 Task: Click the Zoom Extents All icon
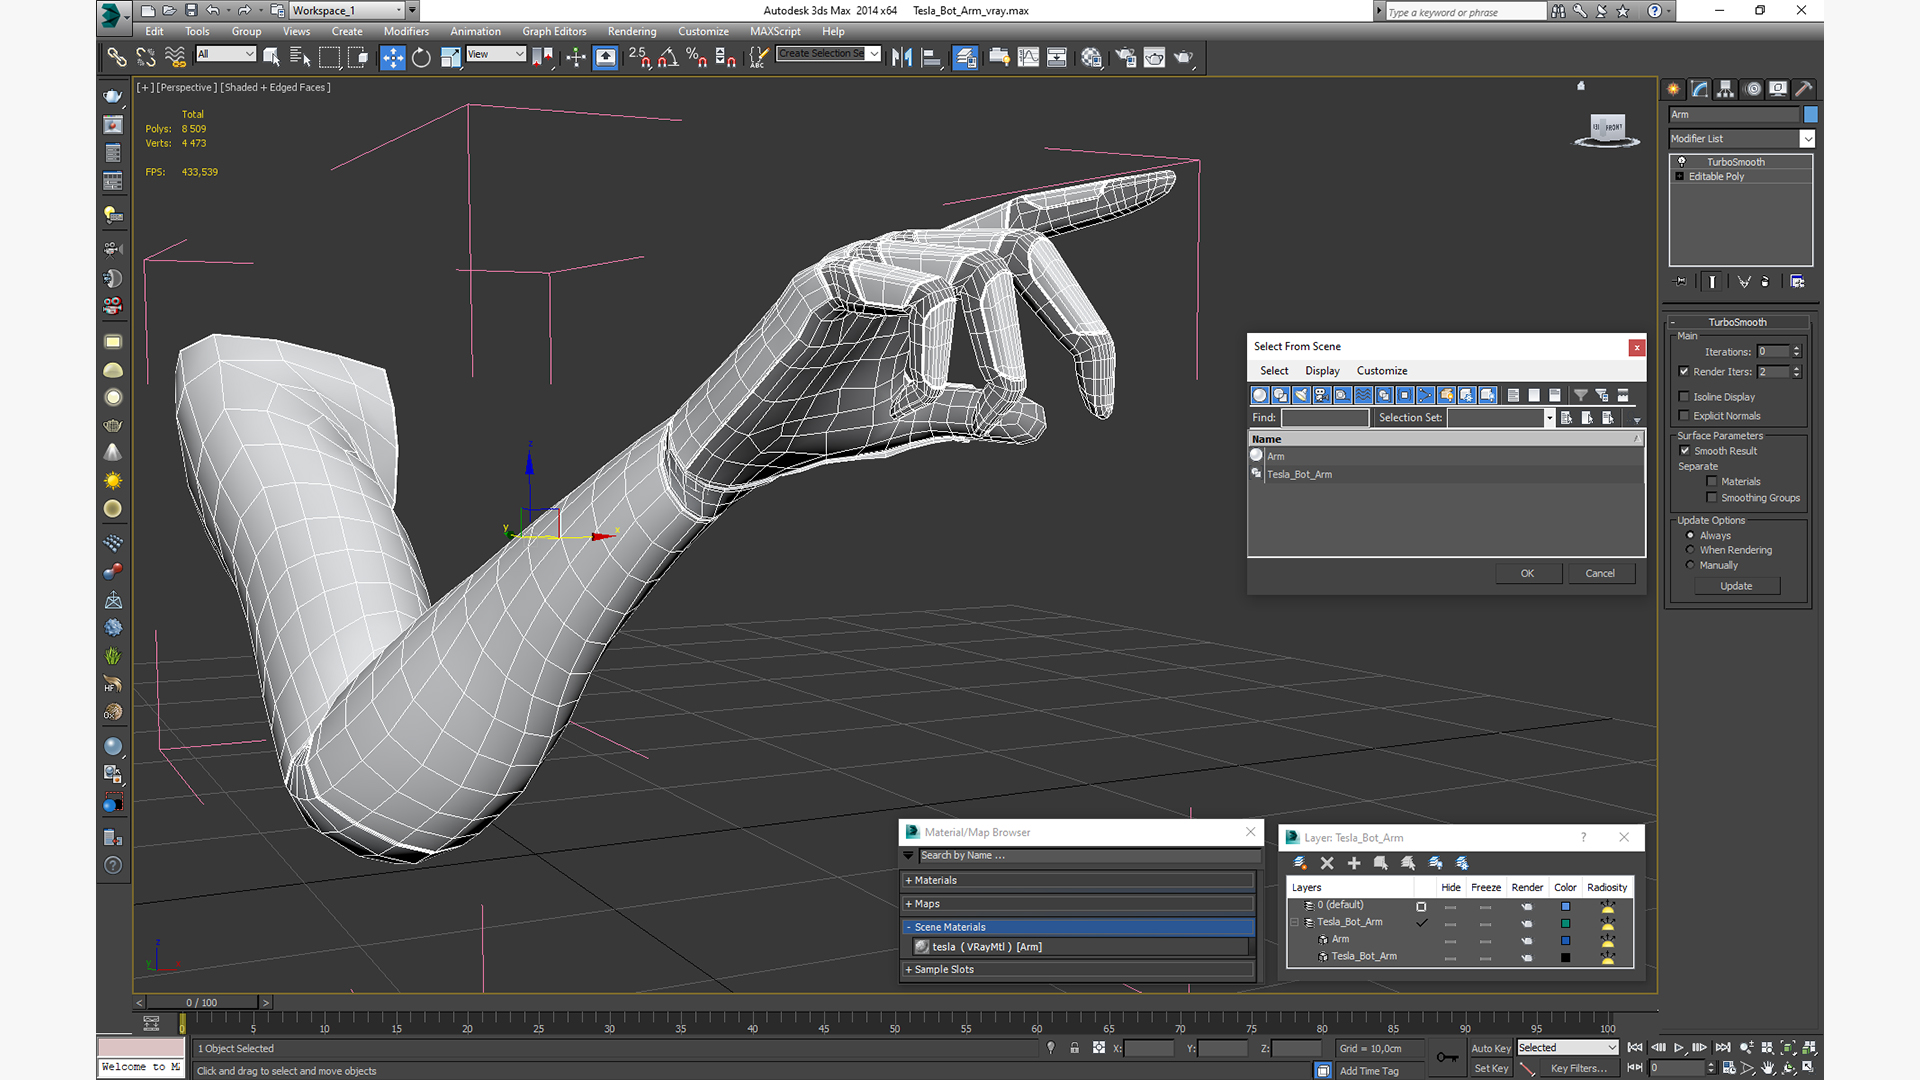(x=1809, y=1048)
